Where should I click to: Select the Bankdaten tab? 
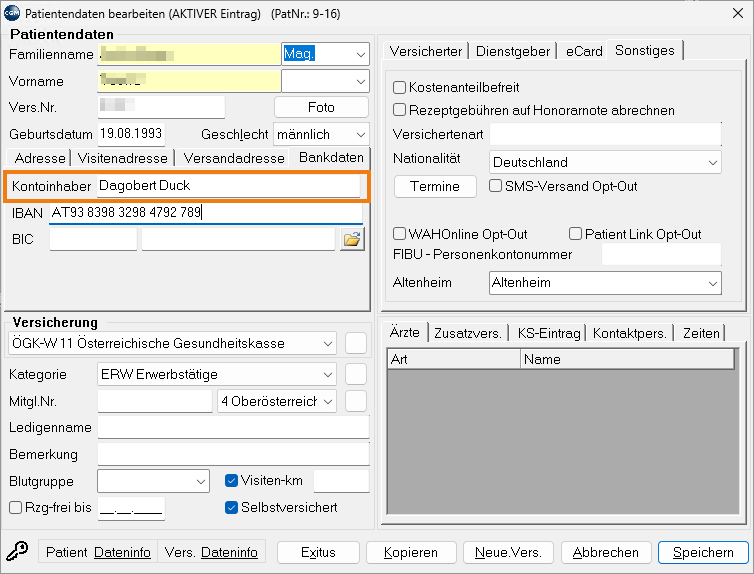[331, 157]
